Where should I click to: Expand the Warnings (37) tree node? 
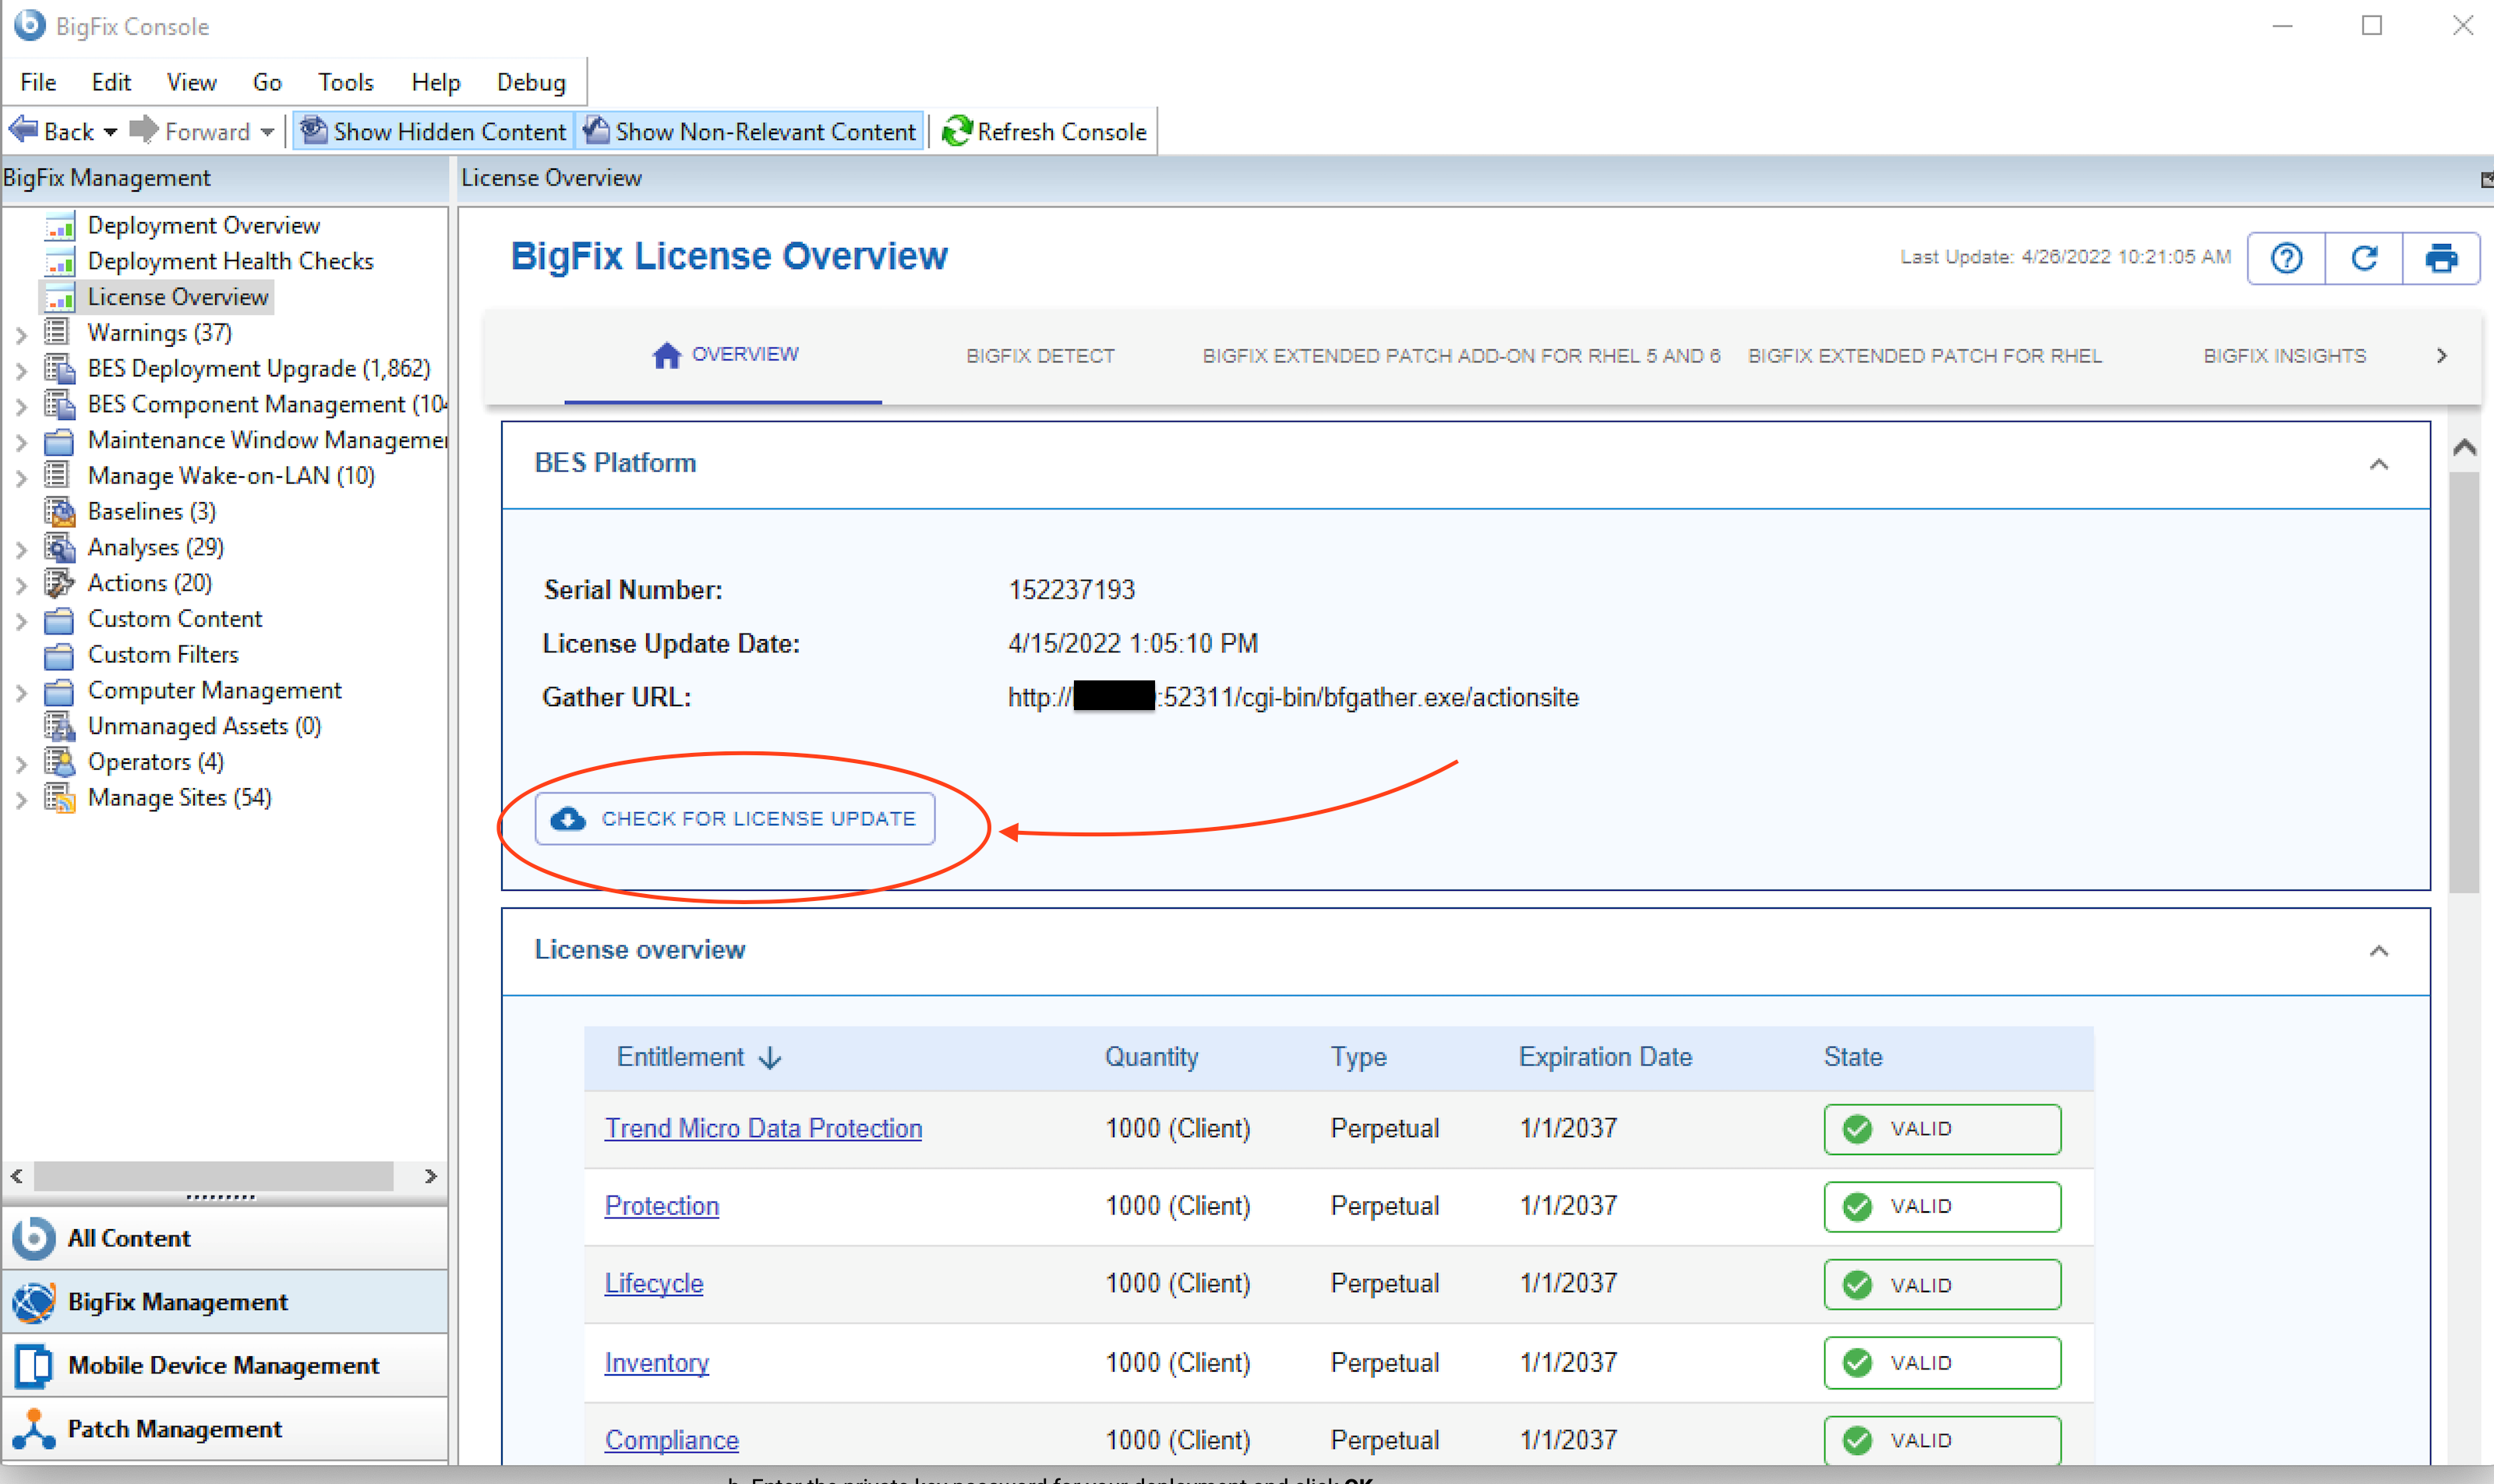click(x=21, y=334)
